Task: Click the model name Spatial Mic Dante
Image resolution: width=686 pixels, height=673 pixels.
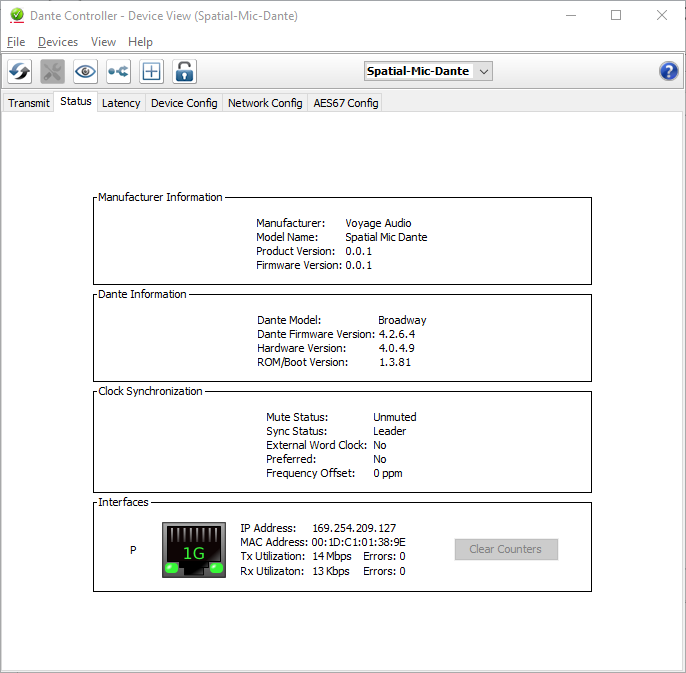Action: pyautogui.click(x=386, y=237)
